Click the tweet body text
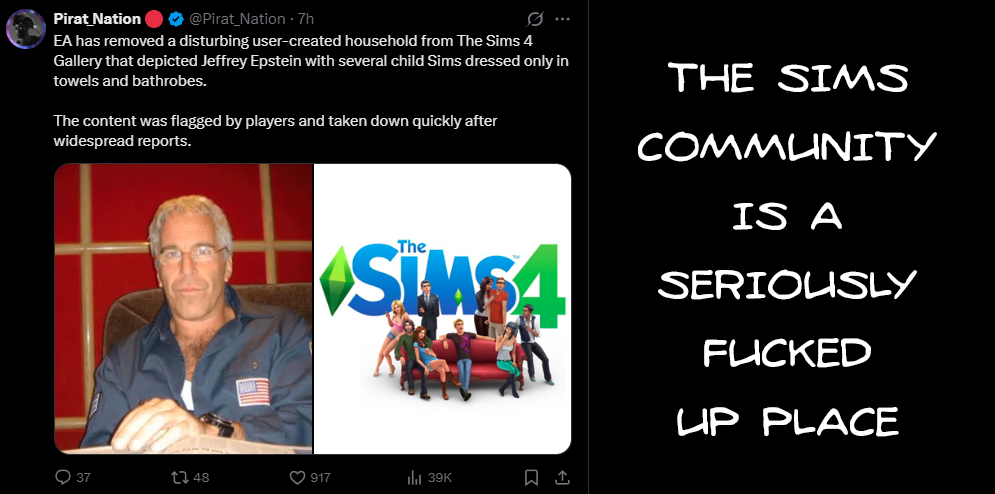Screen dimensions: 995x494 click(x=310, y=90)
